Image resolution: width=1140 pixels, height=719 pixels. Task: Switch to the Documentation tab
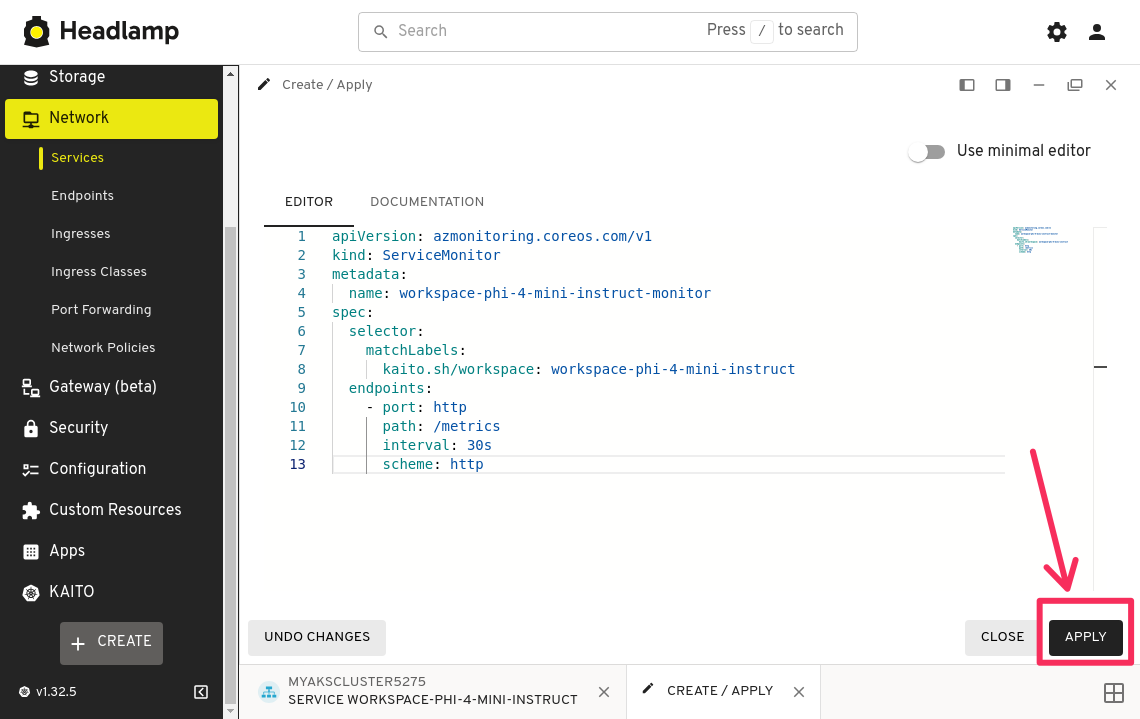(x=427, y=202)
